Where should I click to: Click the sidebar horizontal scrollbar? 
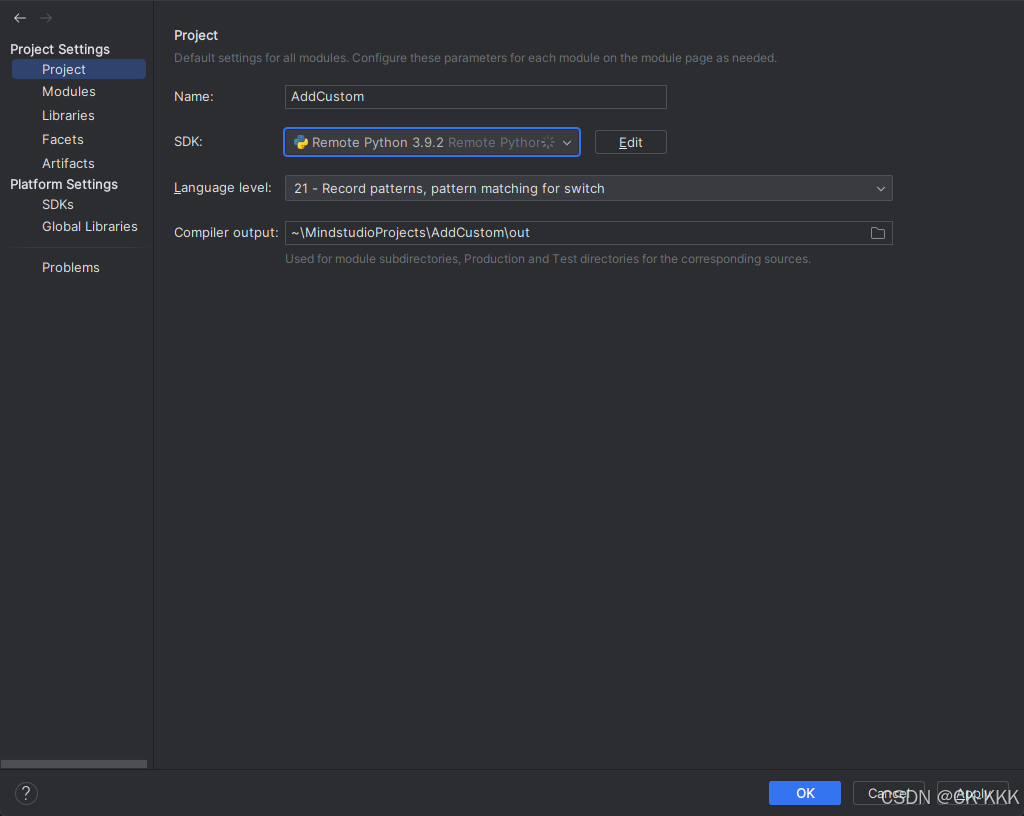[x=74, y=764]
